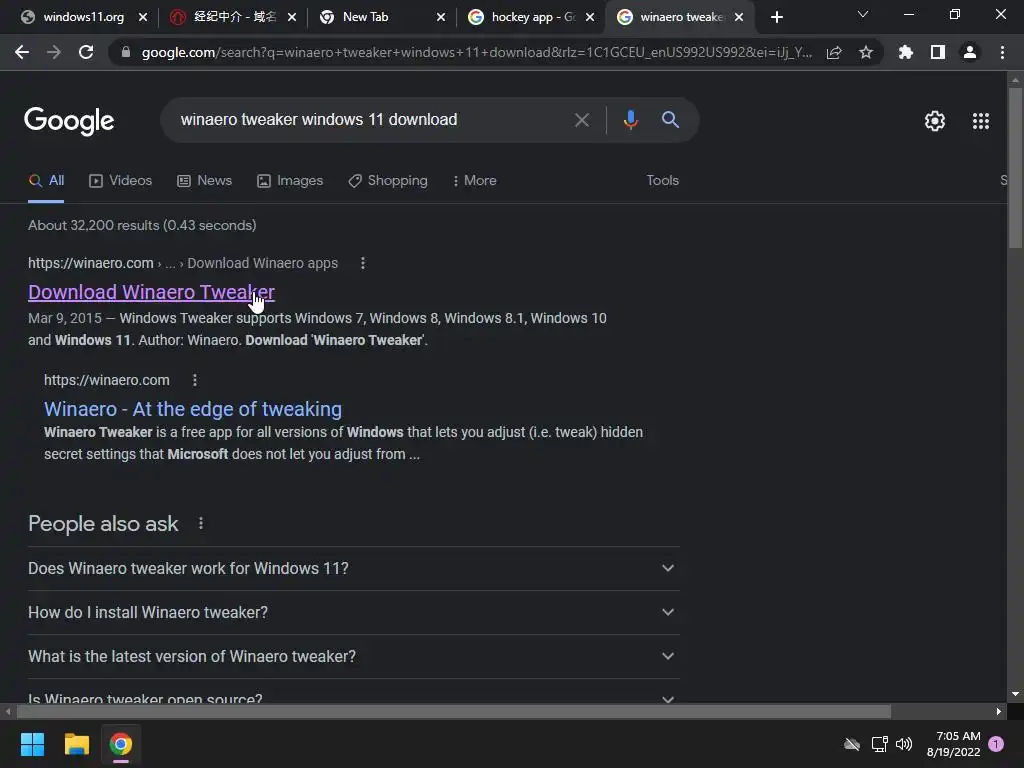1024x768 pixels.
Task: Open the More filters dropdown
Action: 474,181
